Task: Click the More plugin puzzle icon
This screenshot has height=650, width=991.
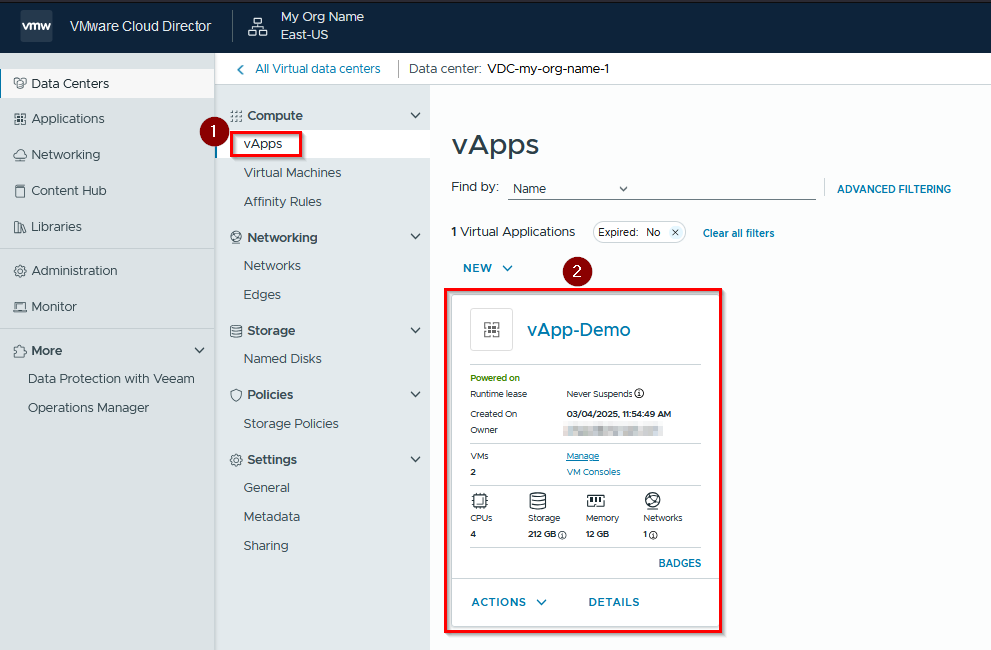Action: pyautogui.click(x=20, y=351)
